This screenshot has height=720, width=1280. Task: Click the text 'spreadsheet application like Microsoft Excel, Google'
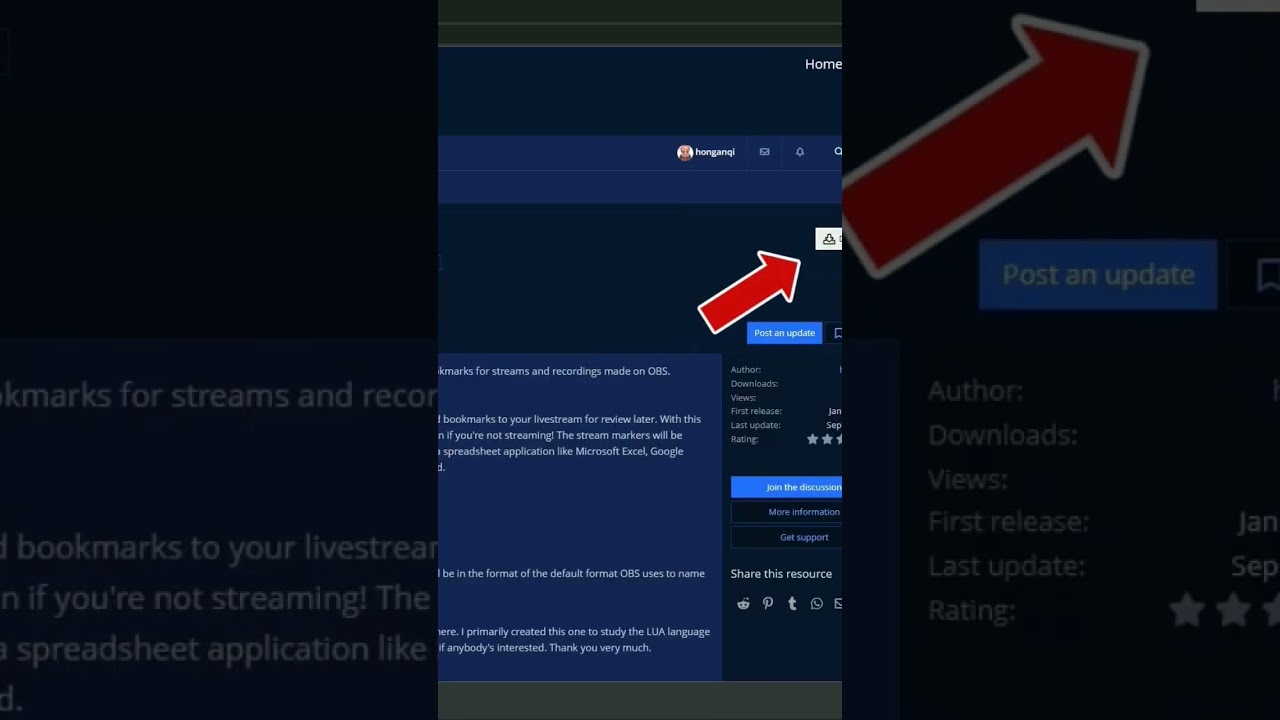563,451
